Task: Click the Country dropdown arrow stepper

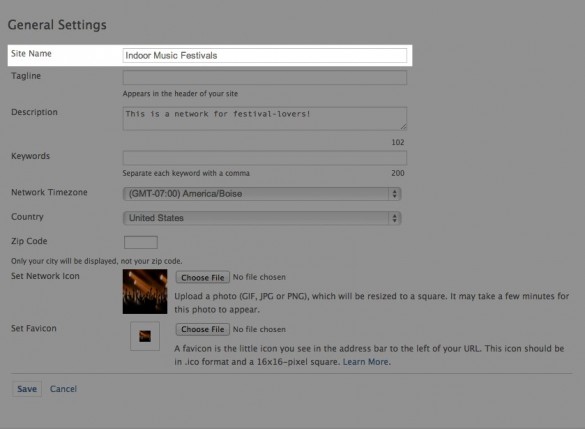Action: [x=394, y=218]
